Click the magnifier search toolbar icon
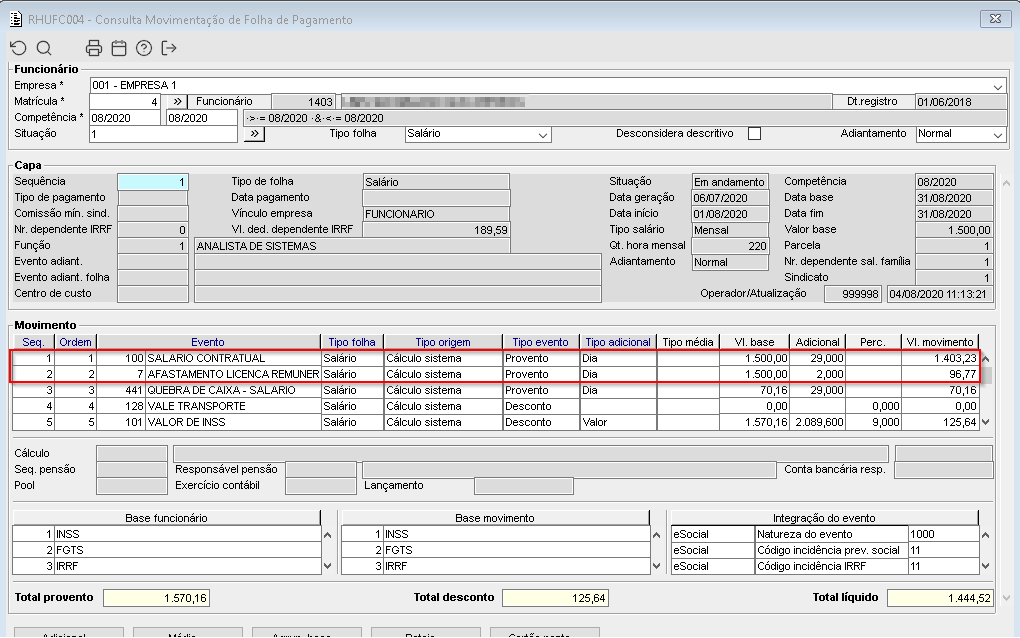The width and height of the screenshot is (1020, 638). 44,48
